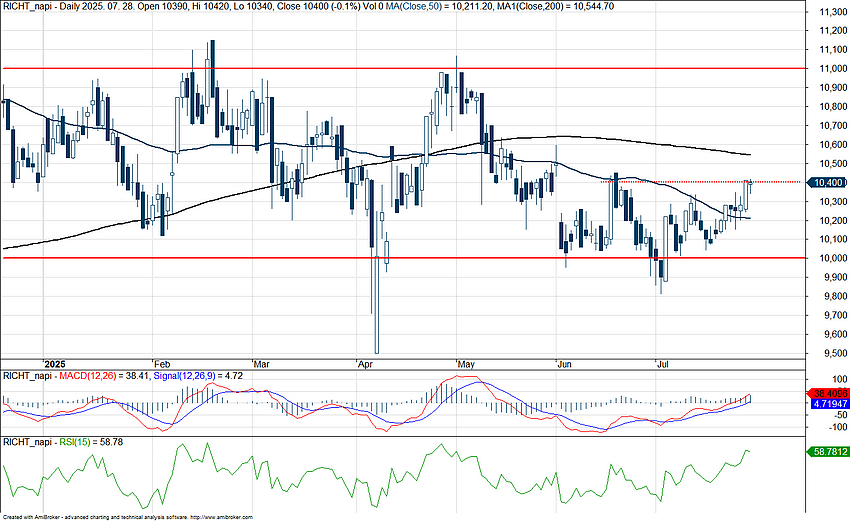Click the MA1(Close,200) = 10,544.70 title text

click(556, 7)
